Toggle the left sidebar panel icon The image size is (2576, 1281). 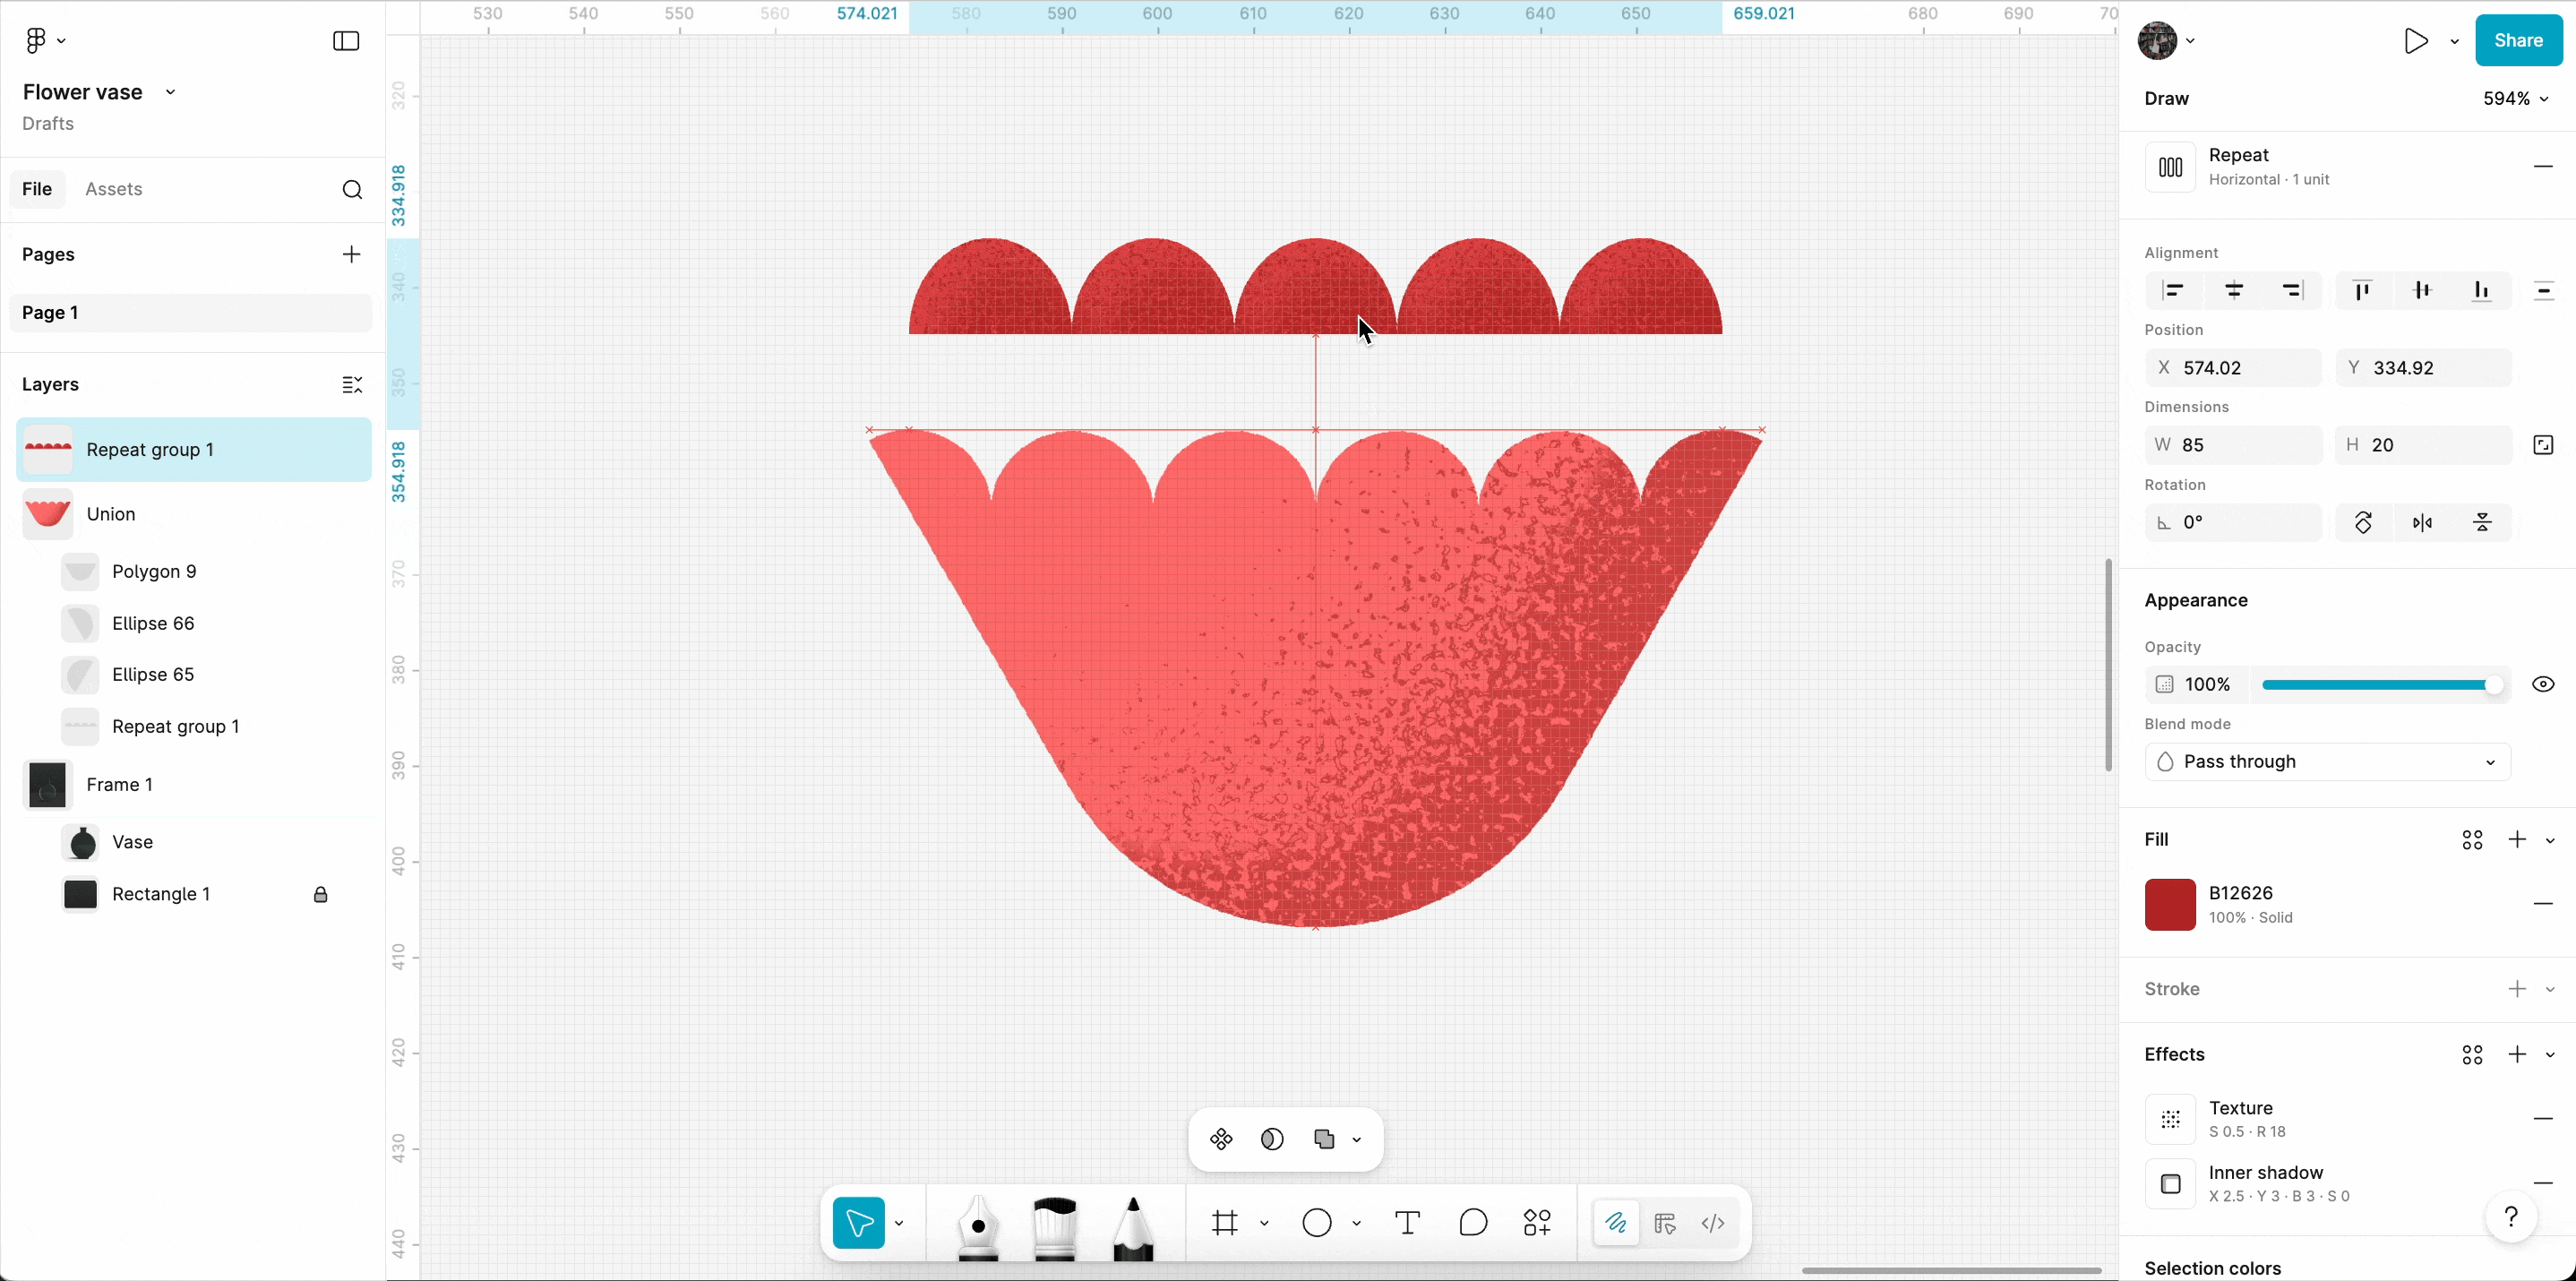coord(346,41)
